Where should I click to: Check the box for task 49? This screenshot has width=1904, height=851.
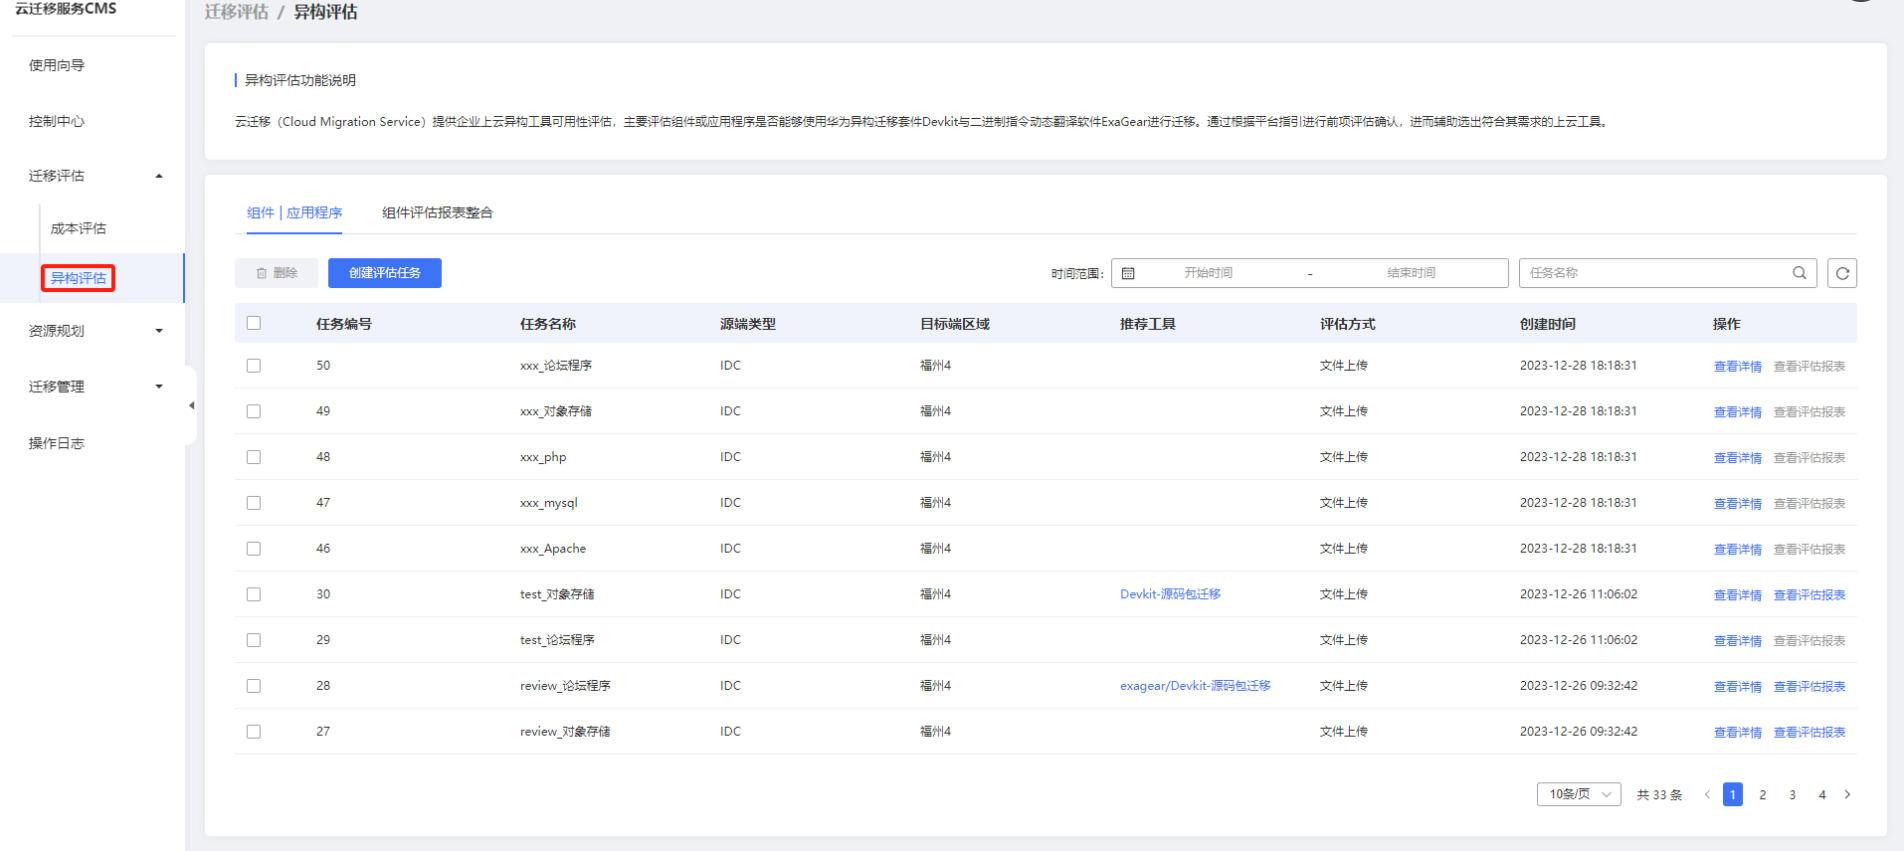(x=254, y=411)
